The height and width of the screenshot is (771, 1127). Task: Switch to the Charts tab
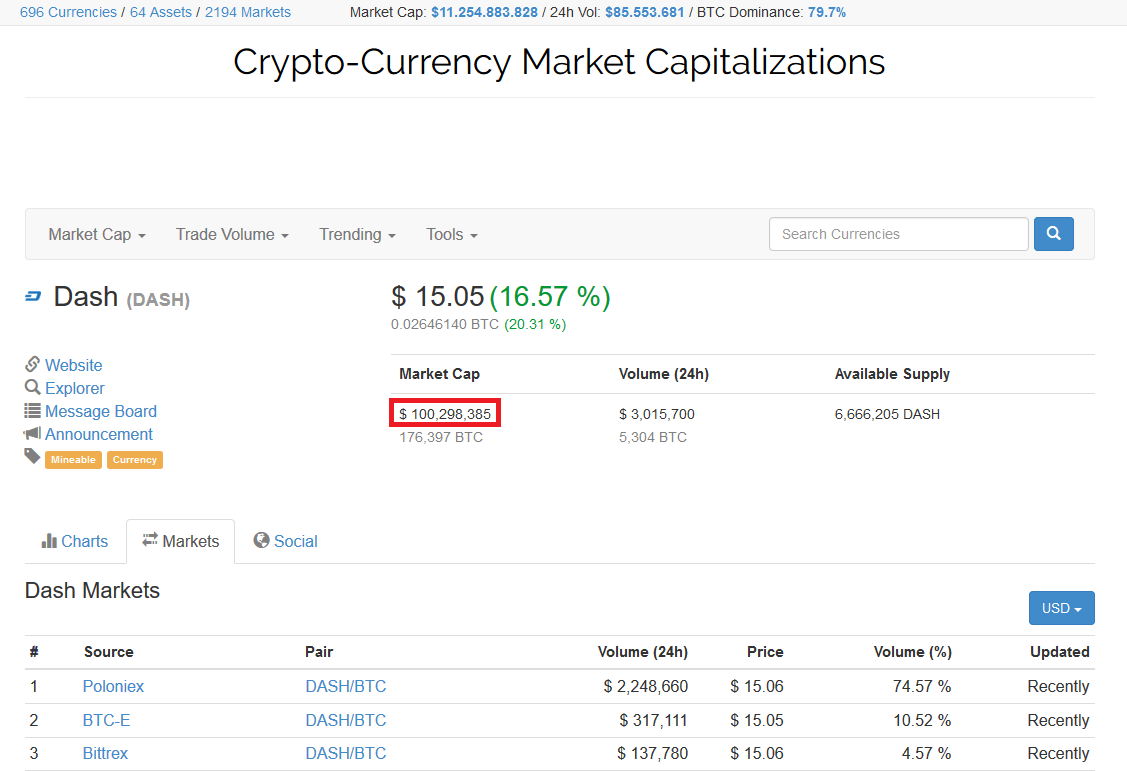(75, 541)
